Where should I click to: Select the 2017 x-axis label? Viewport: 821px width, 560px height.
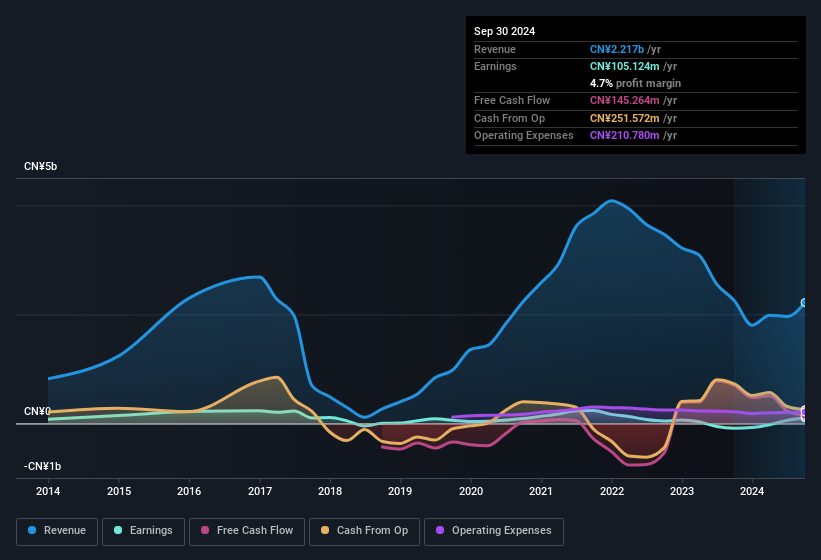tap(260, 491)
